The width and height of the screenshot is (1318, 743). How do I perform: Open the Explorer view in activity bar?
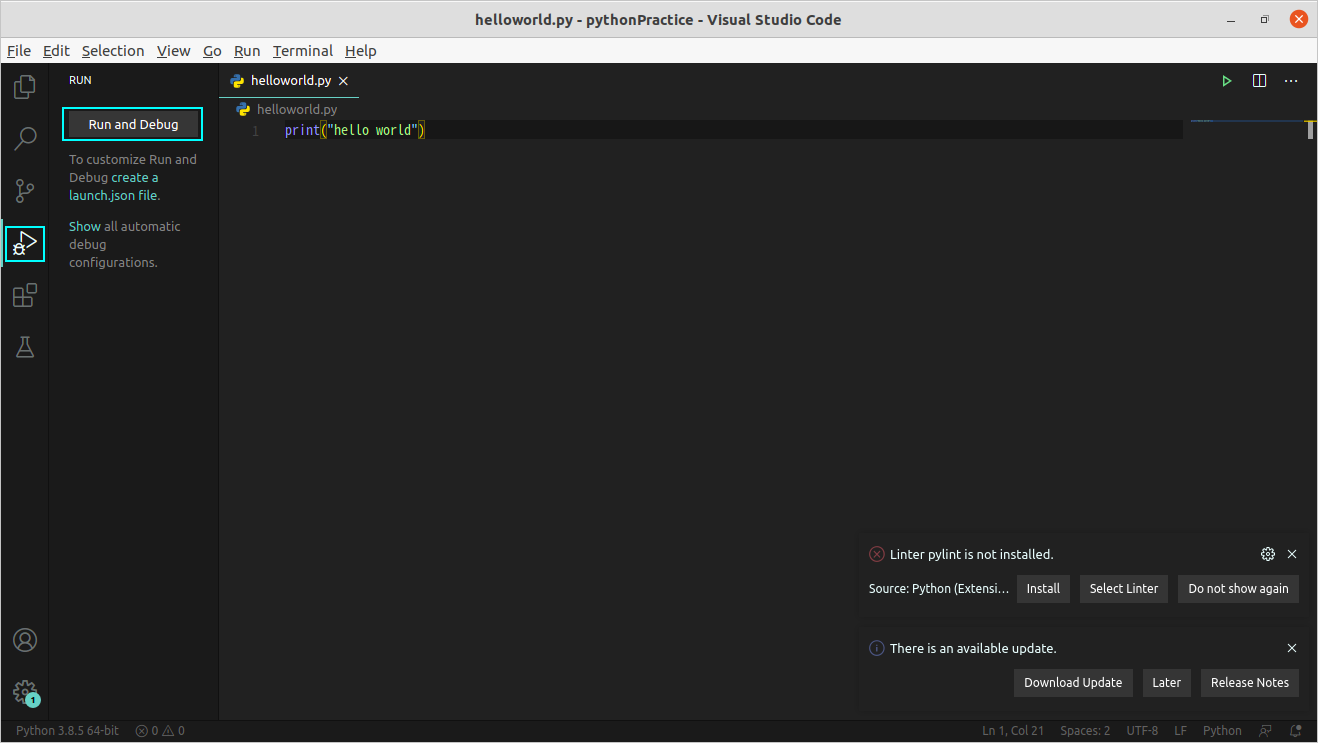25,87
